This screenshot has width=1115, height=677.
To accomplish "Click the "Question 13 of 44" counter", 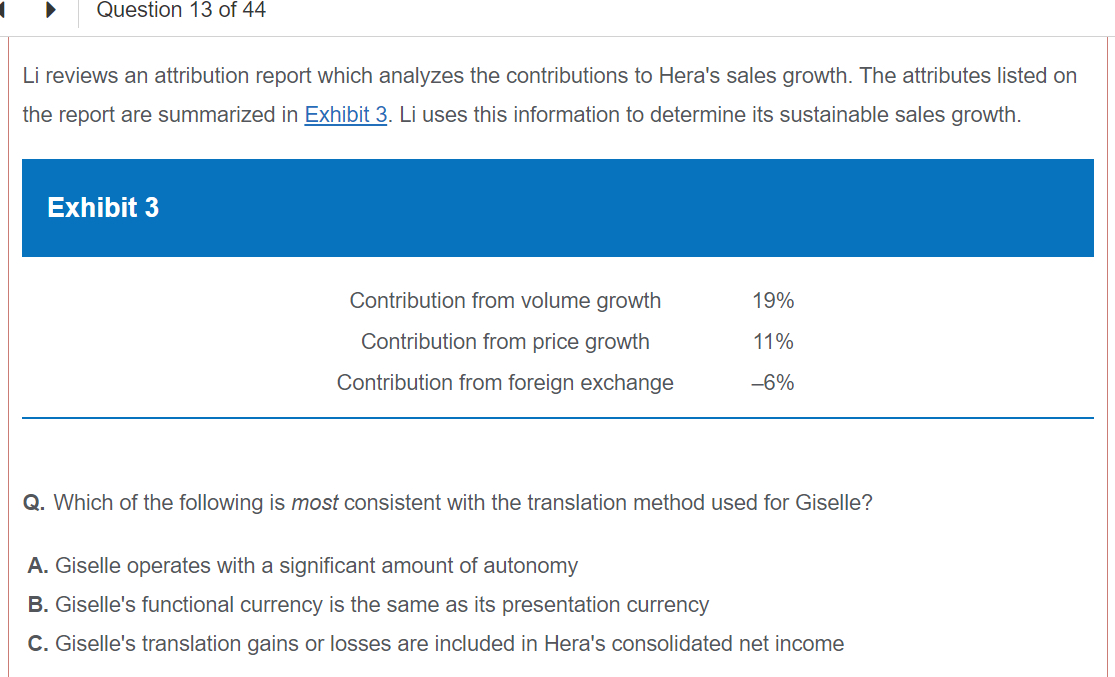I will click(181, 11).
